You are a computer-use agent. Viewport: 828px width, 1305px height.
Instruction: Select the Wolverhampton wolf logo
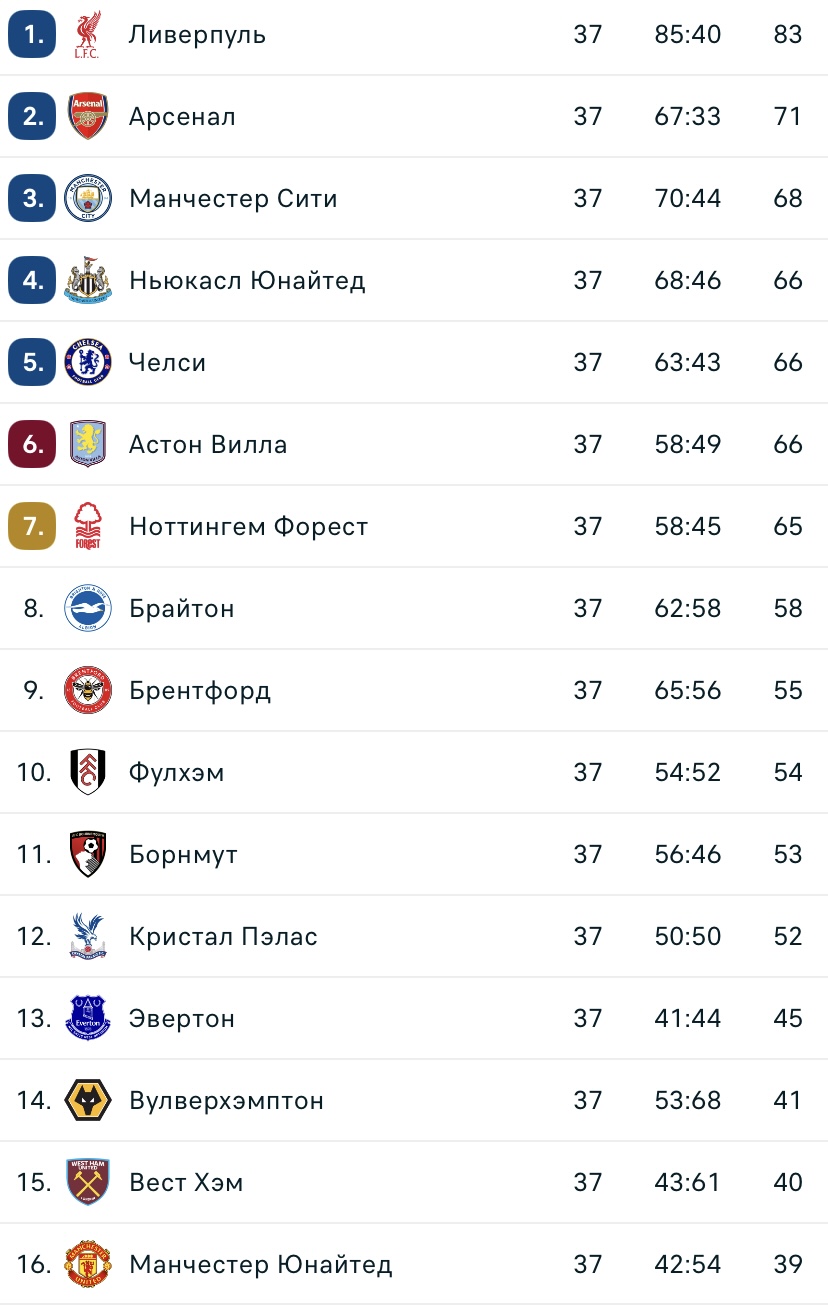tap(88, 1101)
